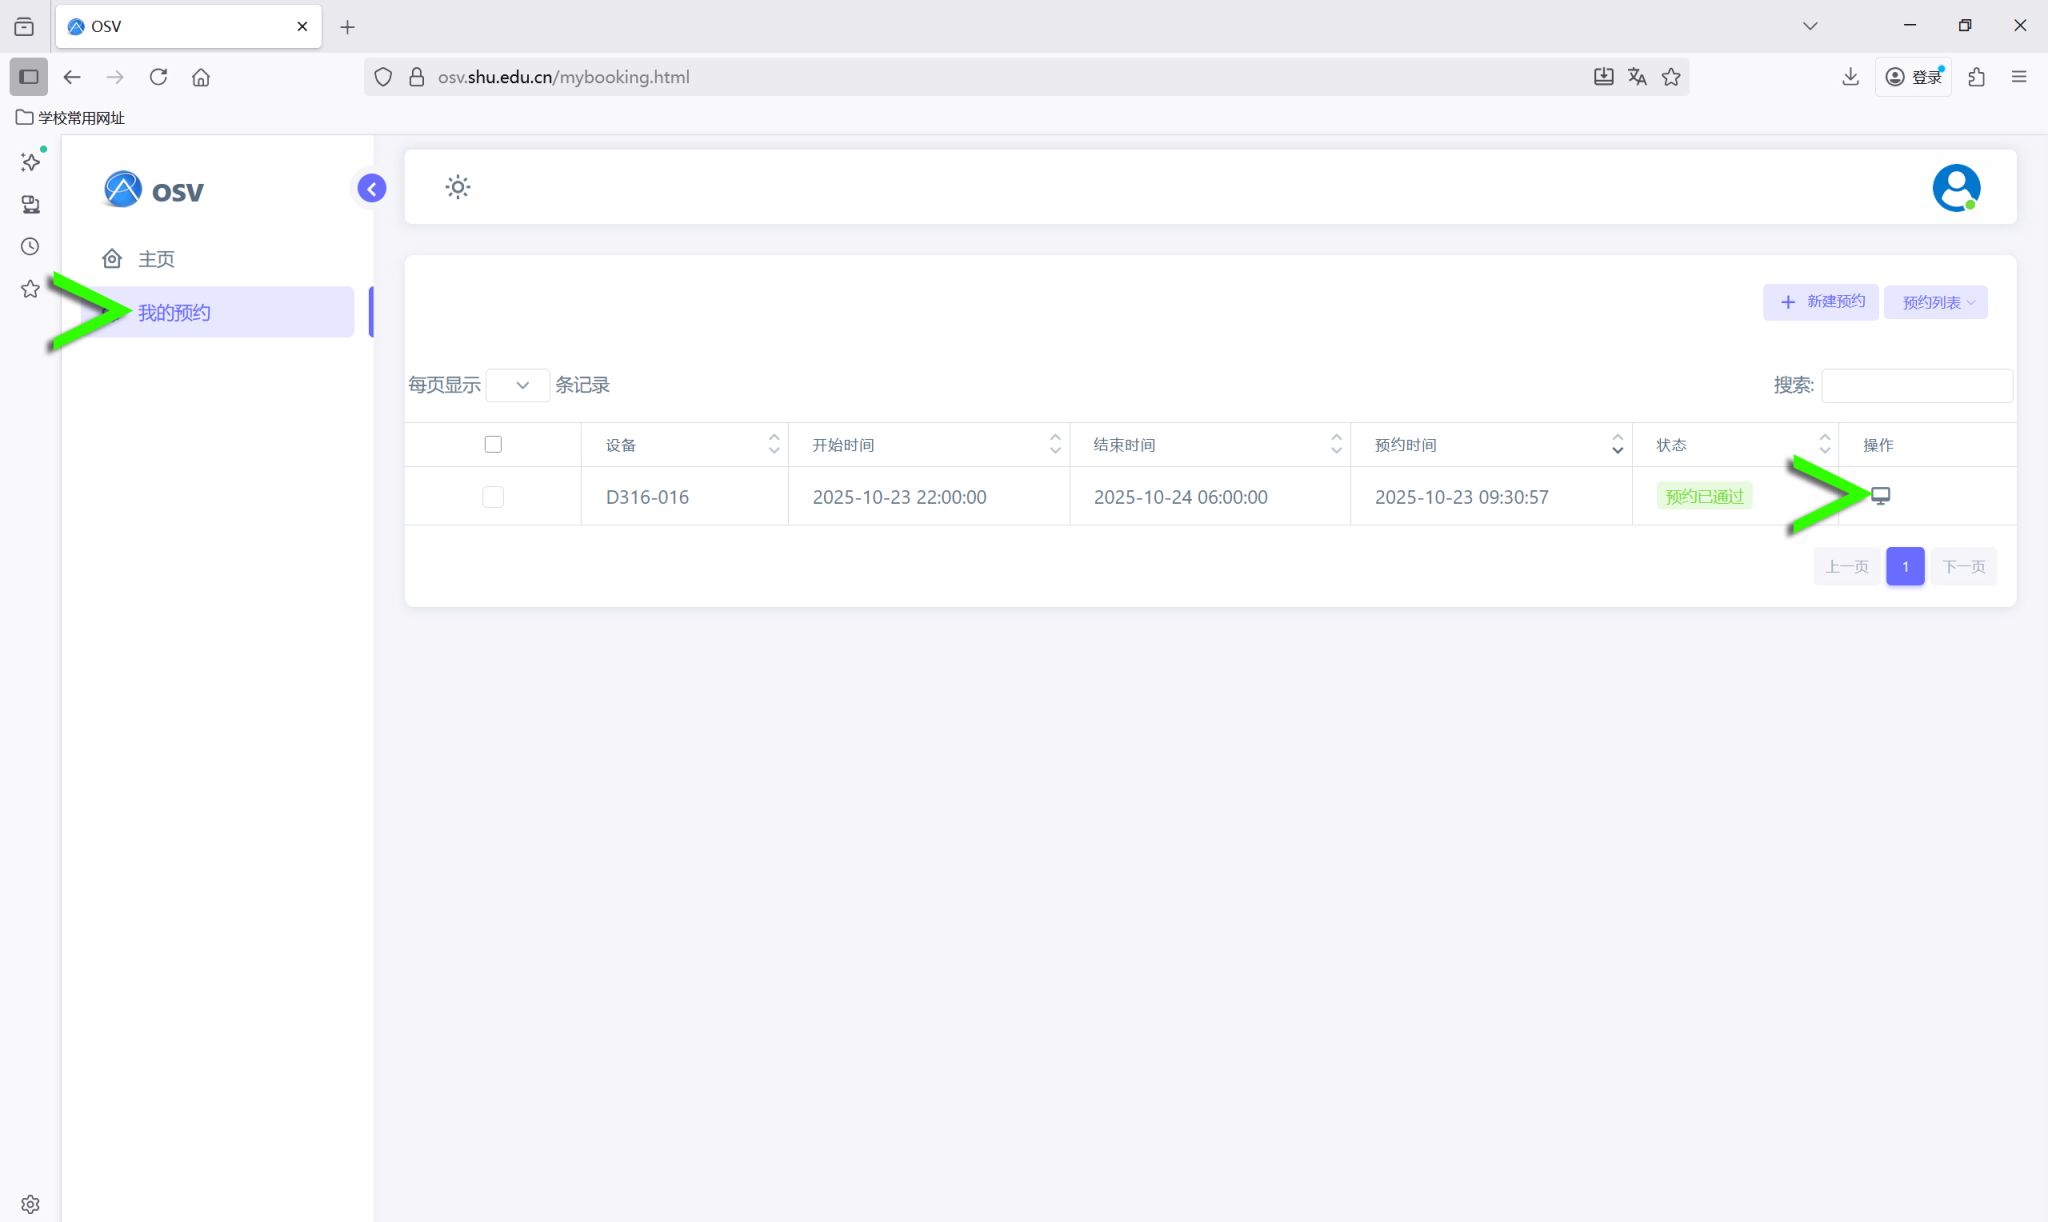
Task: Click the 新建预约 button
Action: 1821,302
